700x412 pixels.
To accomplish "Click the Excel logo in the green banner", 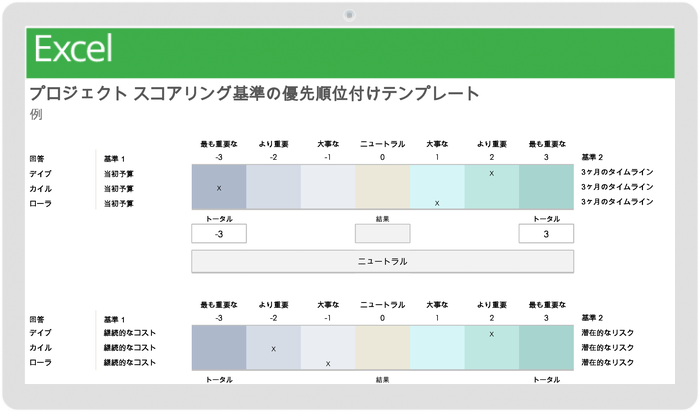I will click(72, 48).
